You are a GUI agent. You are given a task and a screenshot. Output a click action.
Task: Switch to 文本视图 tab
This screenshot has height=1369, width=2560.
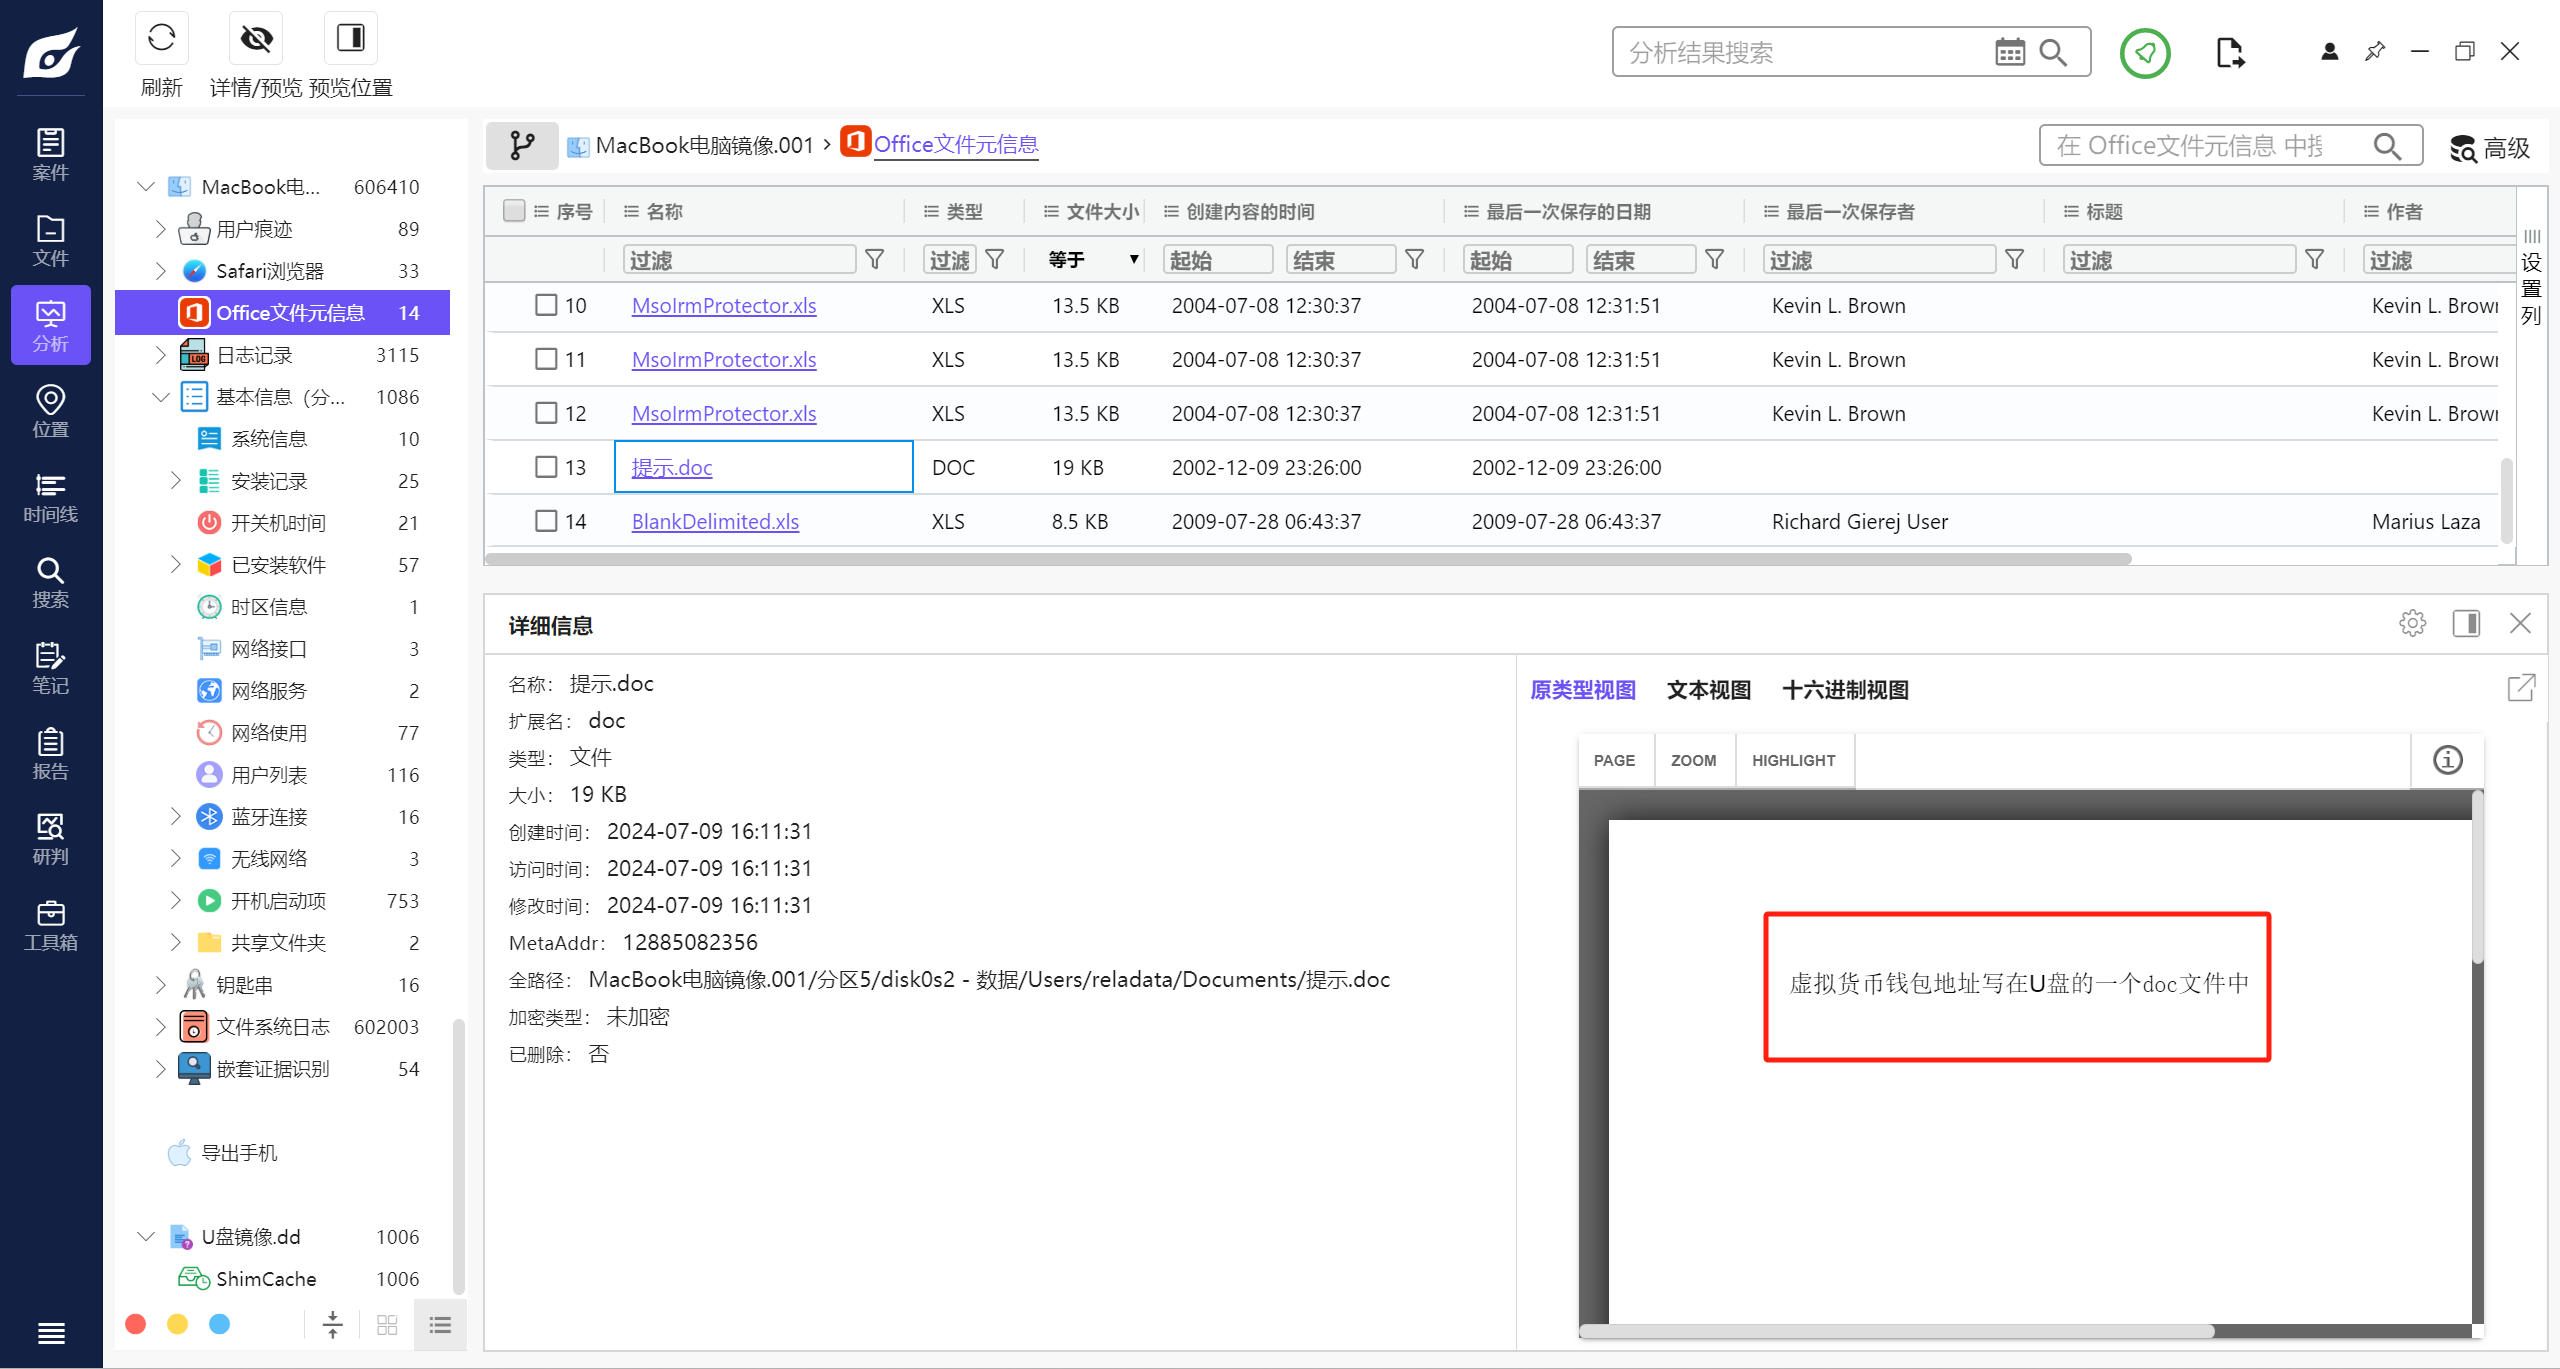[1708, 690]
